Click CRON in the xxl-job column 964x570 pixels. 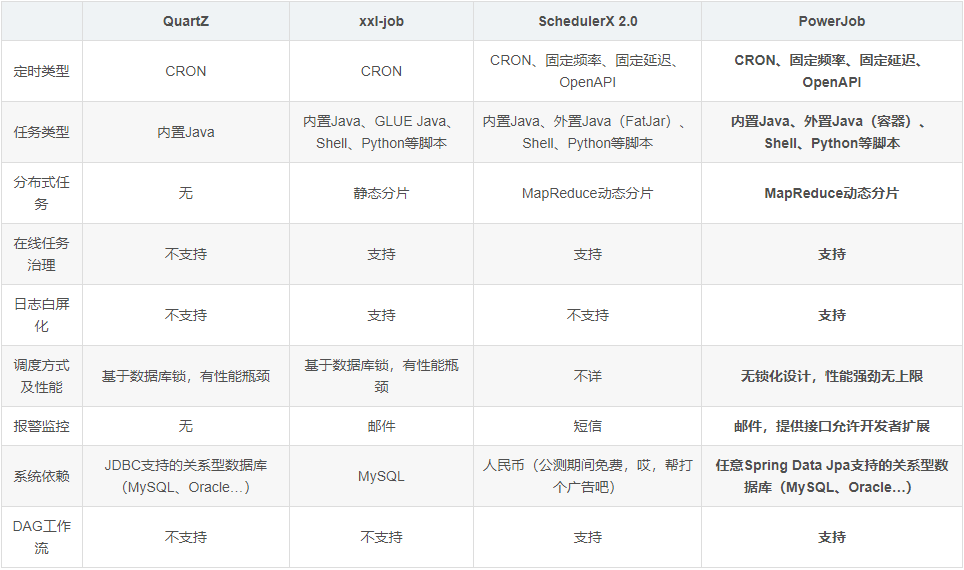tap(381, 71)
